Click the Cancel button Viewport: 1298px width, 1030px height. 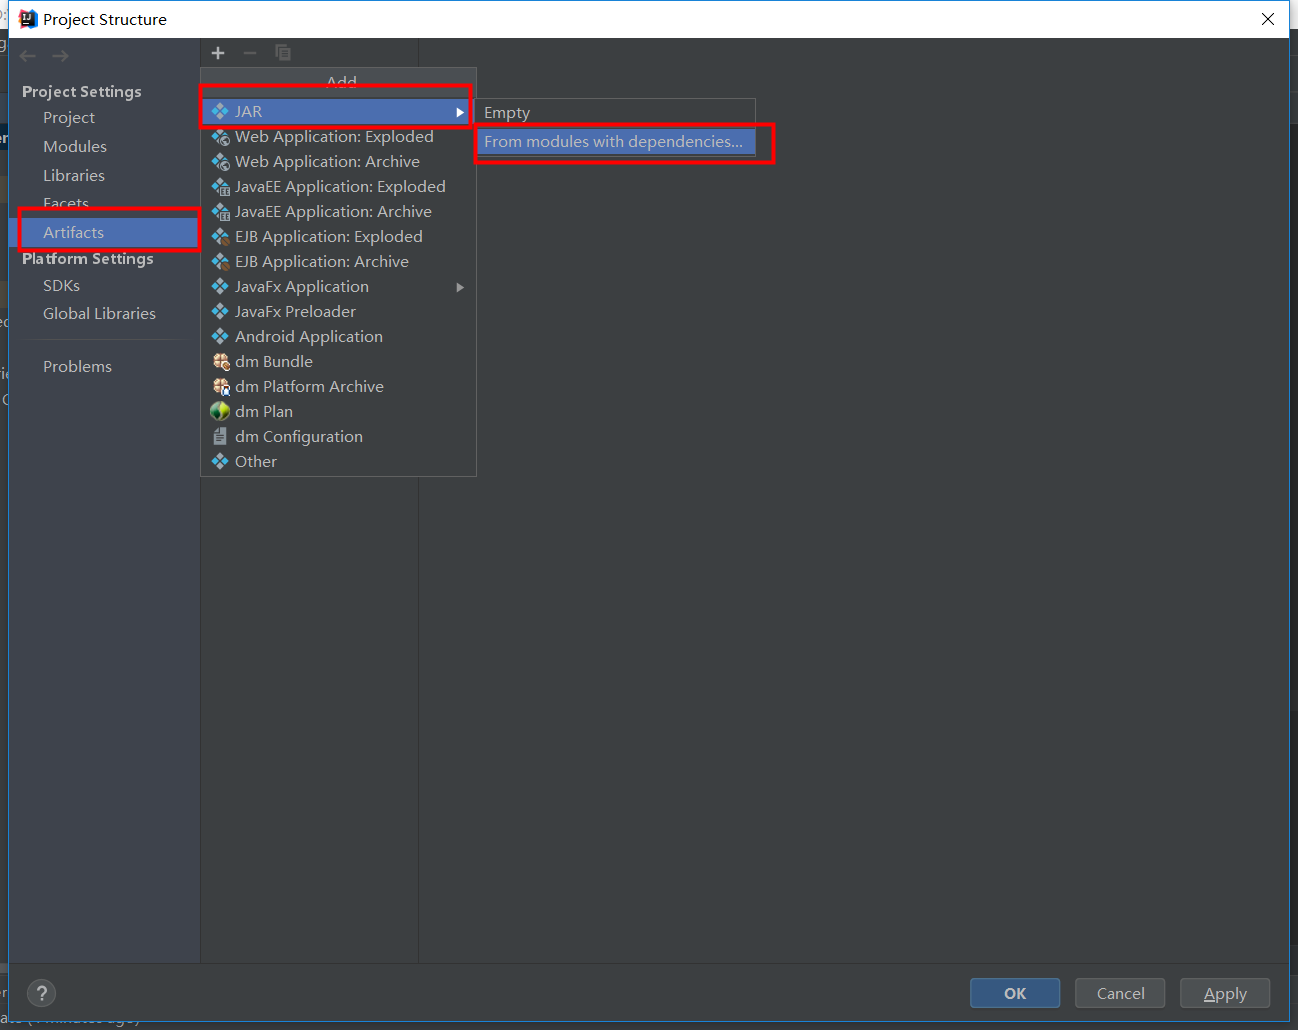1119,993
